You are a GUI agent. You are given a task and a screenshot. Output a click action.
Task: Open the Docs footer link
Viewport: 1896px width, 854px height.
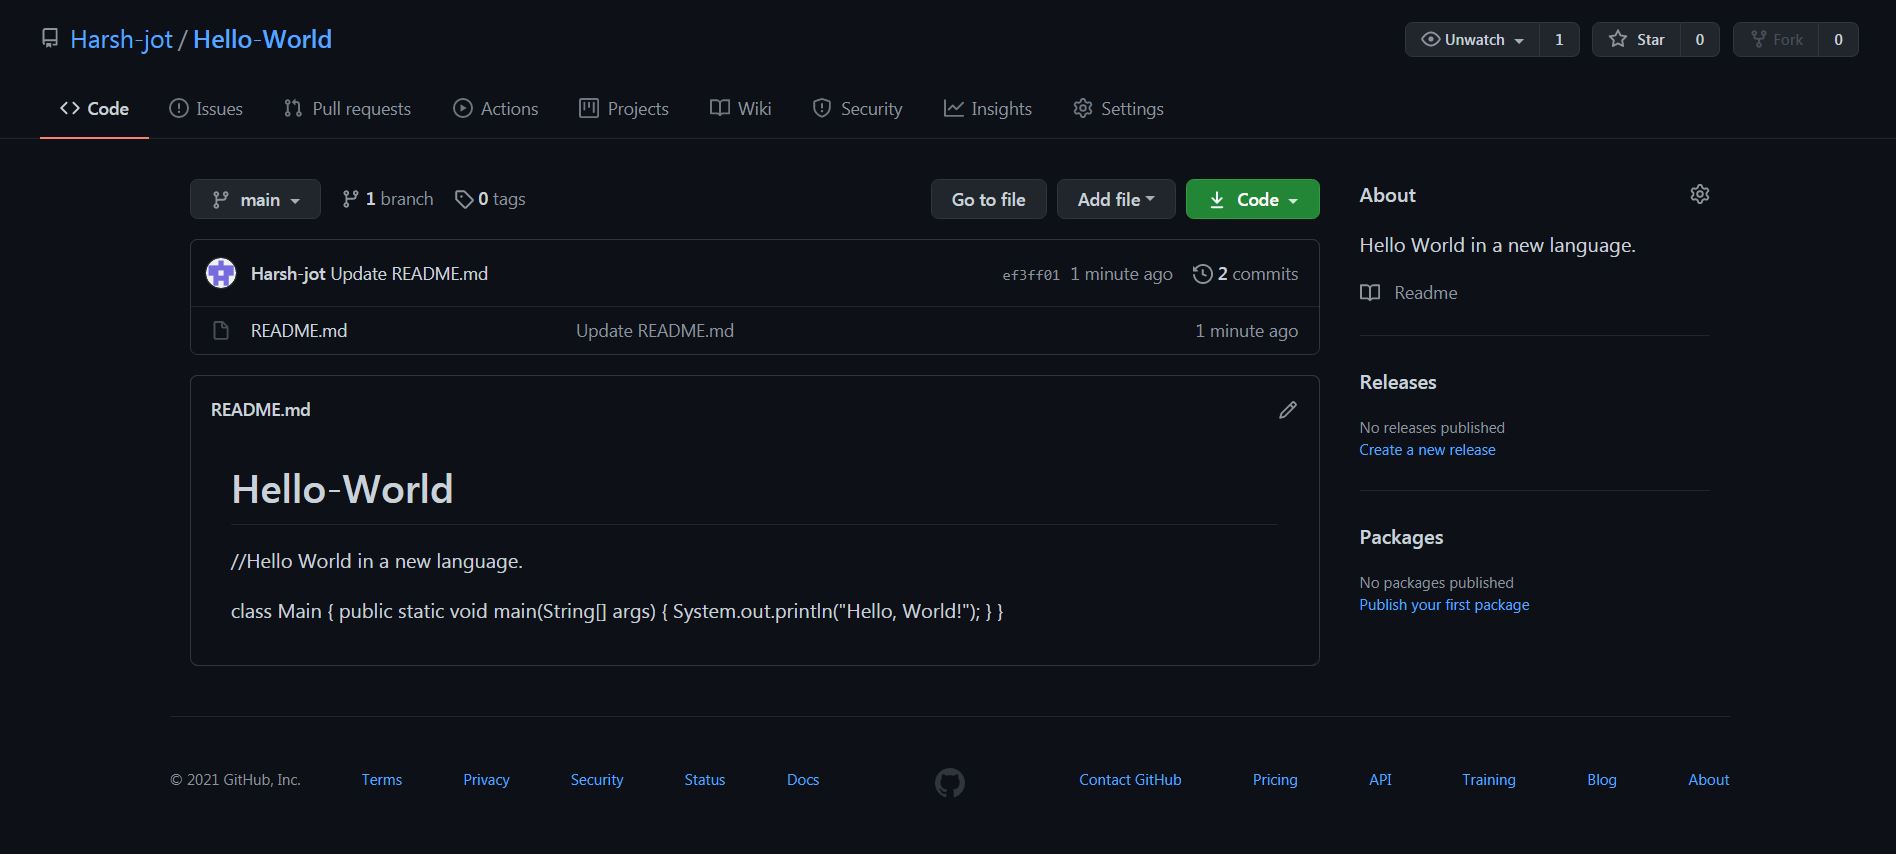(803, 780)
